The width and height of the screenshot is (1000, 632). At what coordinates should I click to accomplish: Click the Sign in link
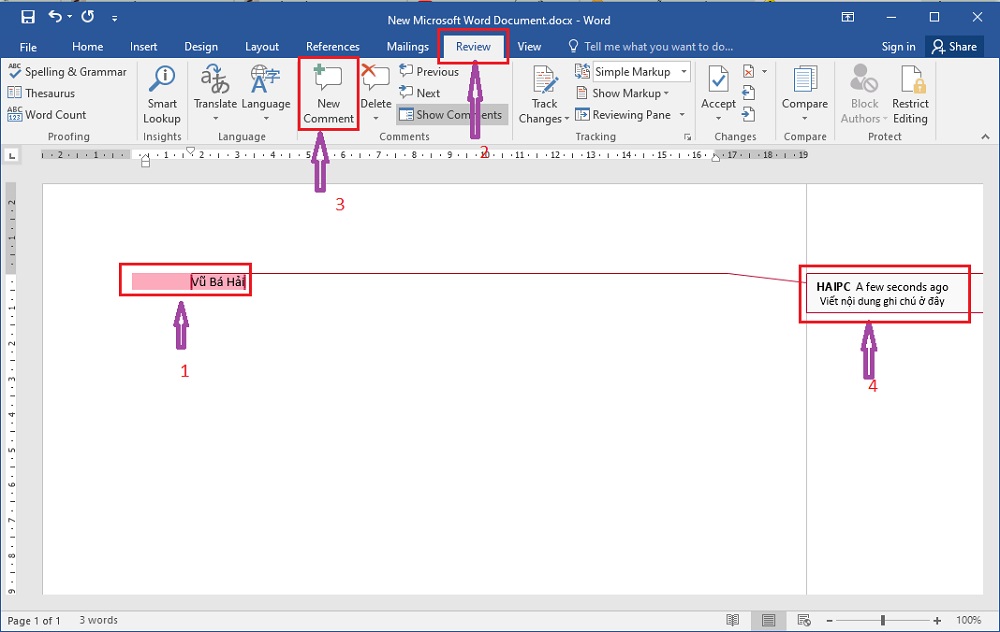tap(898, 47)
